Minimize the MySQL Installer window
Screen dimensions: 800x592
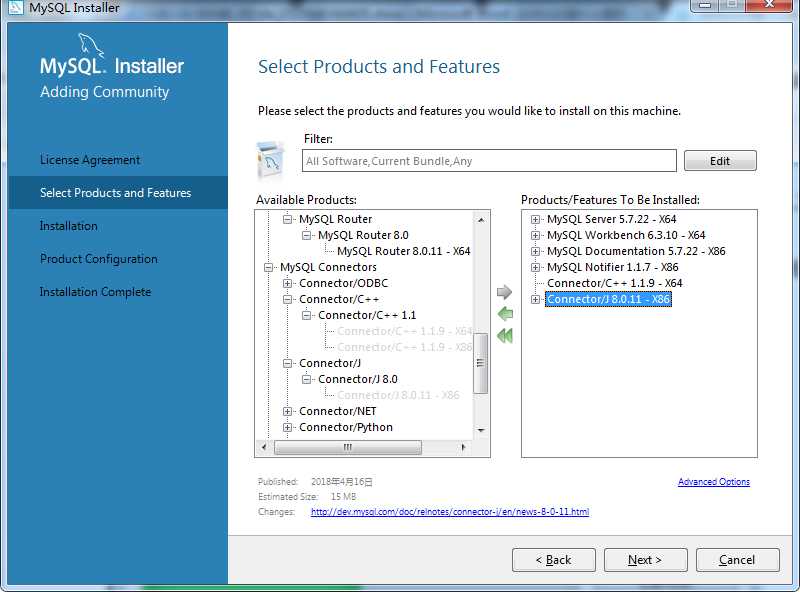click(x=705, y=5)
